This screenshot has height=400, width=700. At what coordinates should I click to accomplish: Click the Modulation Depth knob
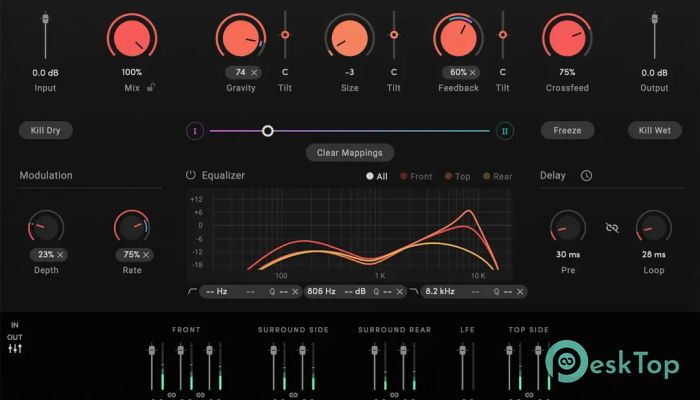click(46, 227)
